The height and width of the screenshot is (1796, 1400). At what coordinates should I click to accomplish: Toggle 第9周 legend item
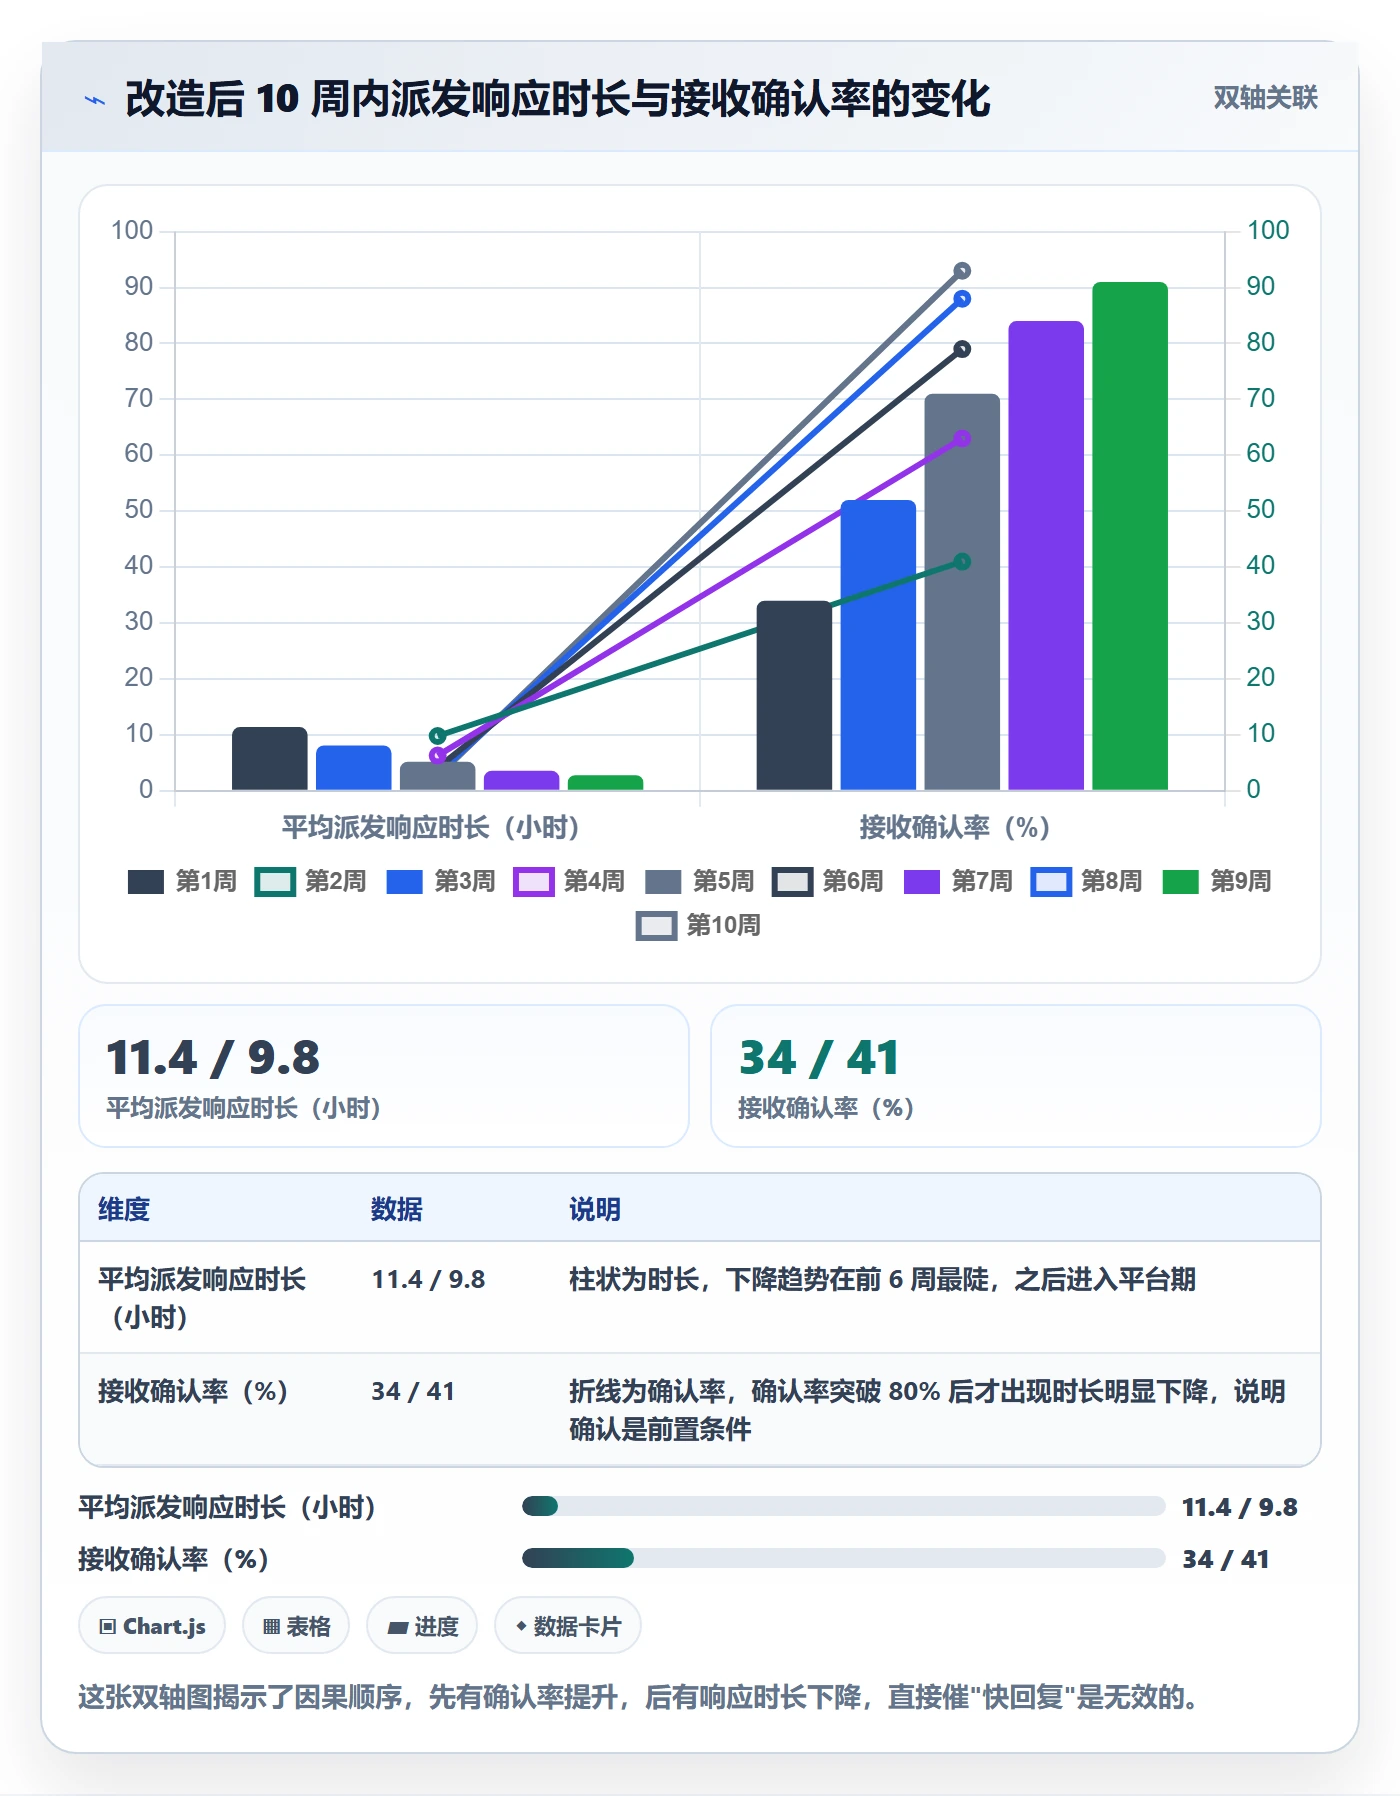point(1217,881)
